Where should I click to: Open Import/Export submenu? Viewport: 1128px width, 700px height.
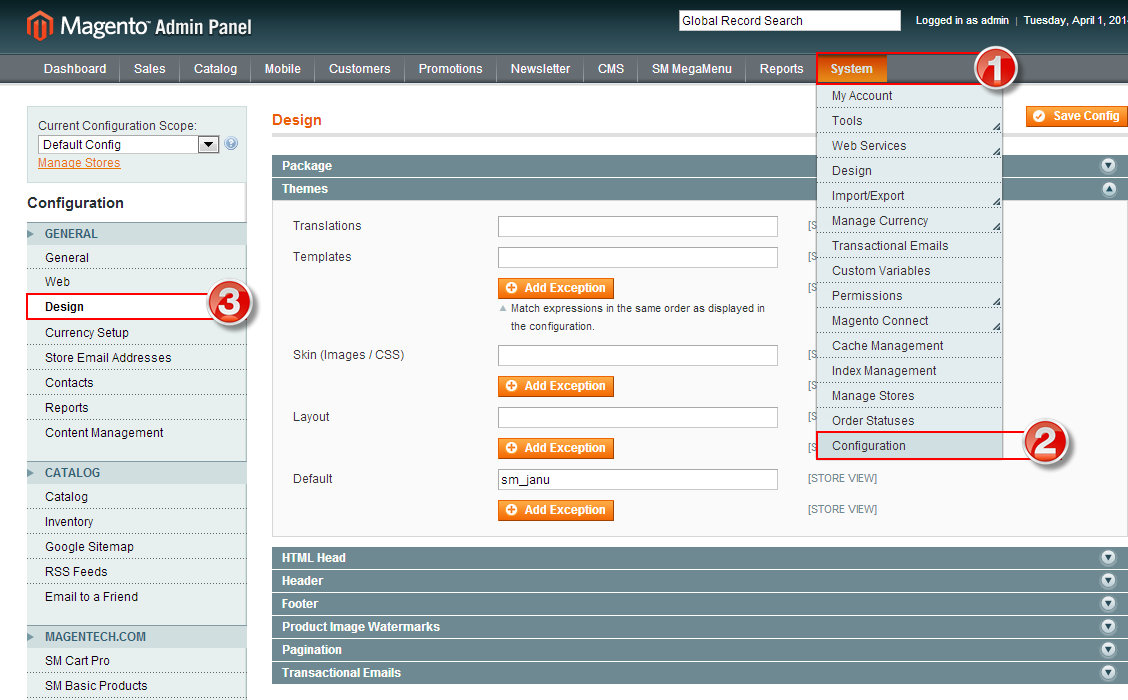909,196
